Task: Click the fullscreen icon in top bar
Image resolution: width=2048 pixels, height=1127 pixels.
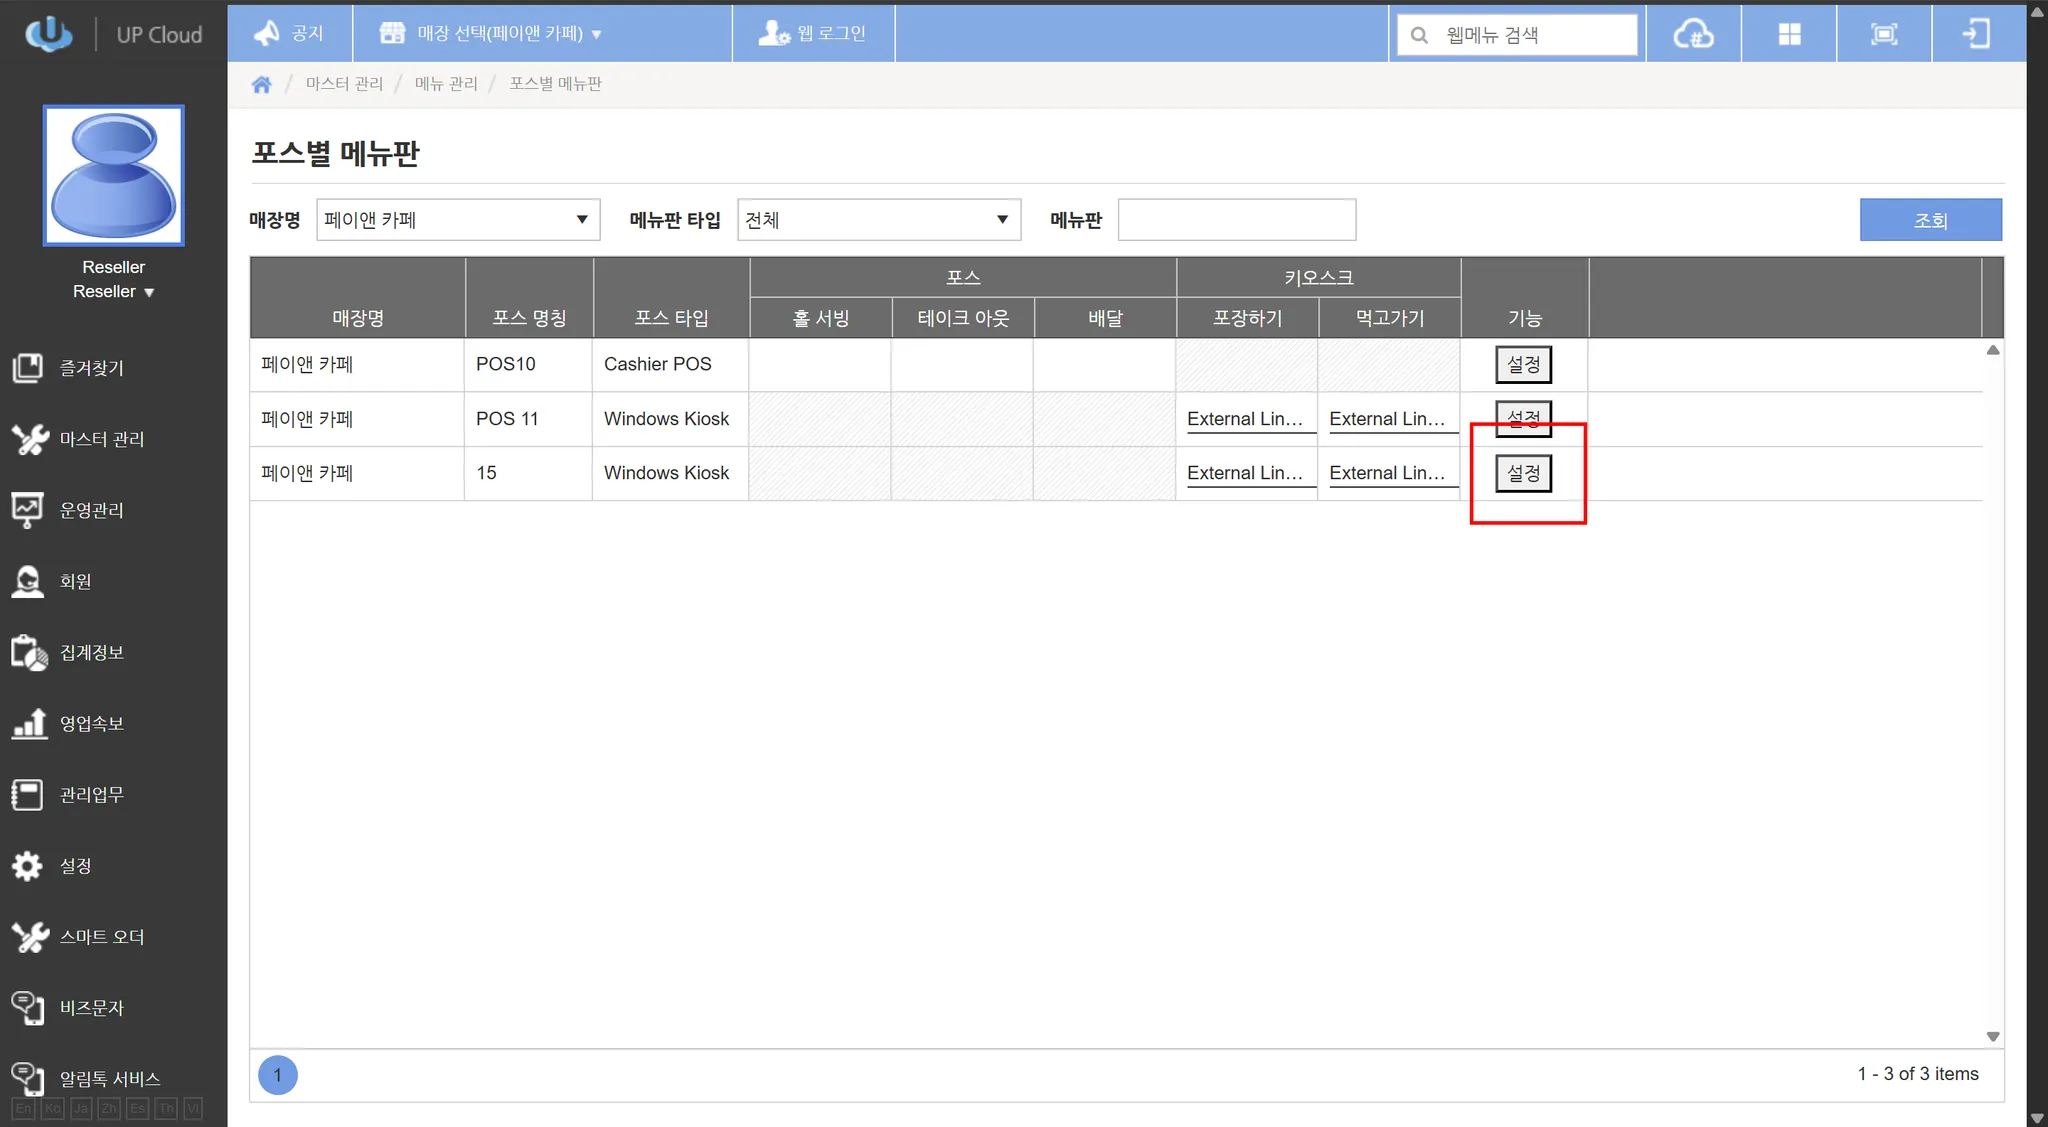Action: (1884, 35)
